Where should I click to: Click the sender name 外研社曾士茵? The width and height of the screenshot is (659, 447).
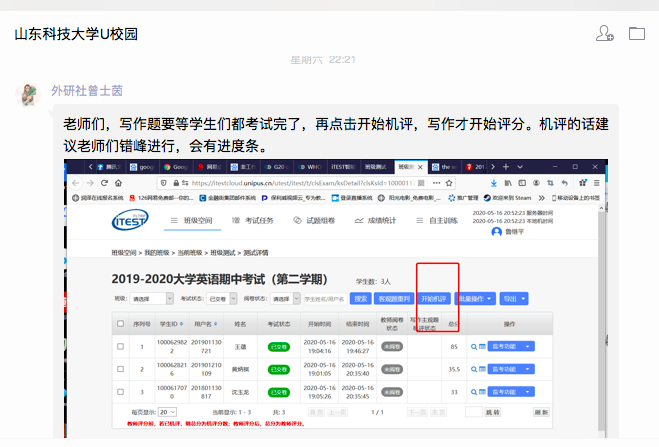87,90
